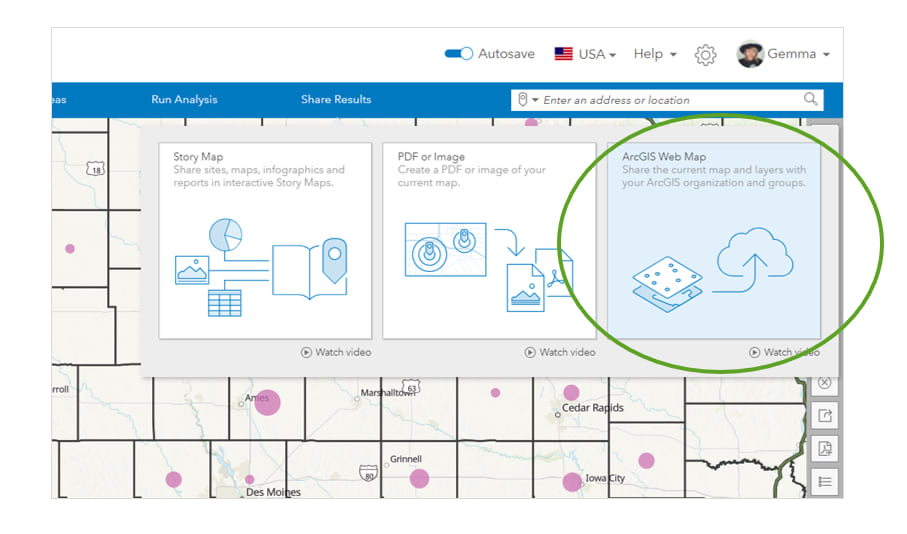Watch video for Story Map
This screenshot has height=534, width=907.
click(336, 352)
